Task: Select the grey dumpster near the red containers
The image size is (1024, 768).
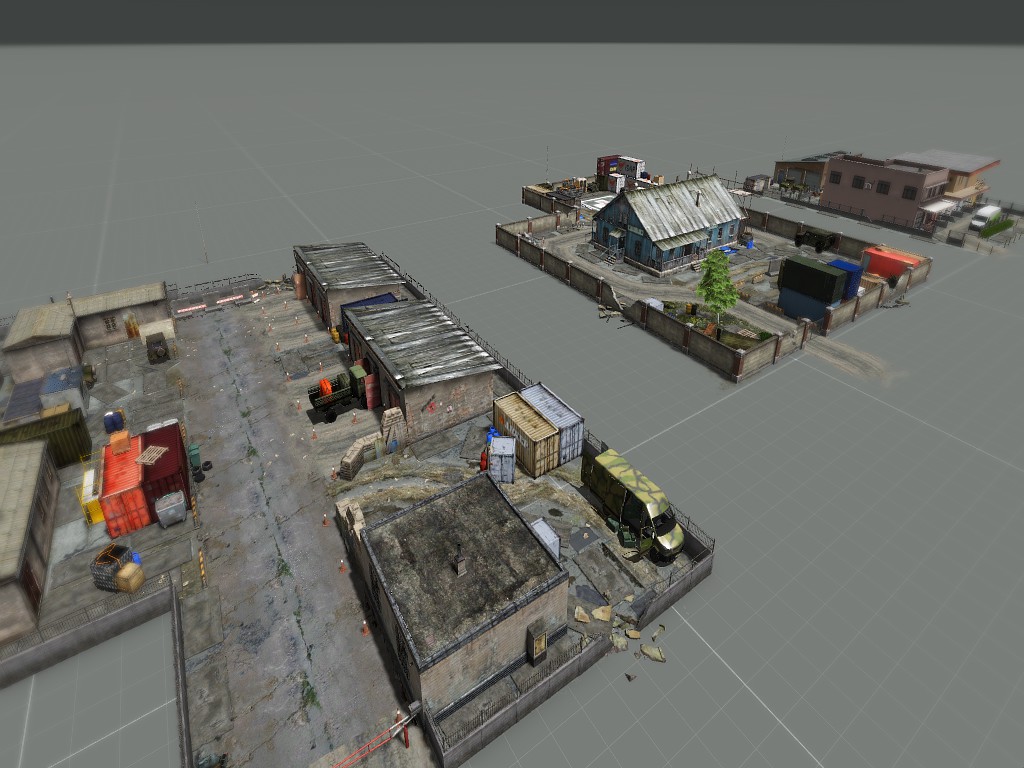Action: tap(171, 509)
